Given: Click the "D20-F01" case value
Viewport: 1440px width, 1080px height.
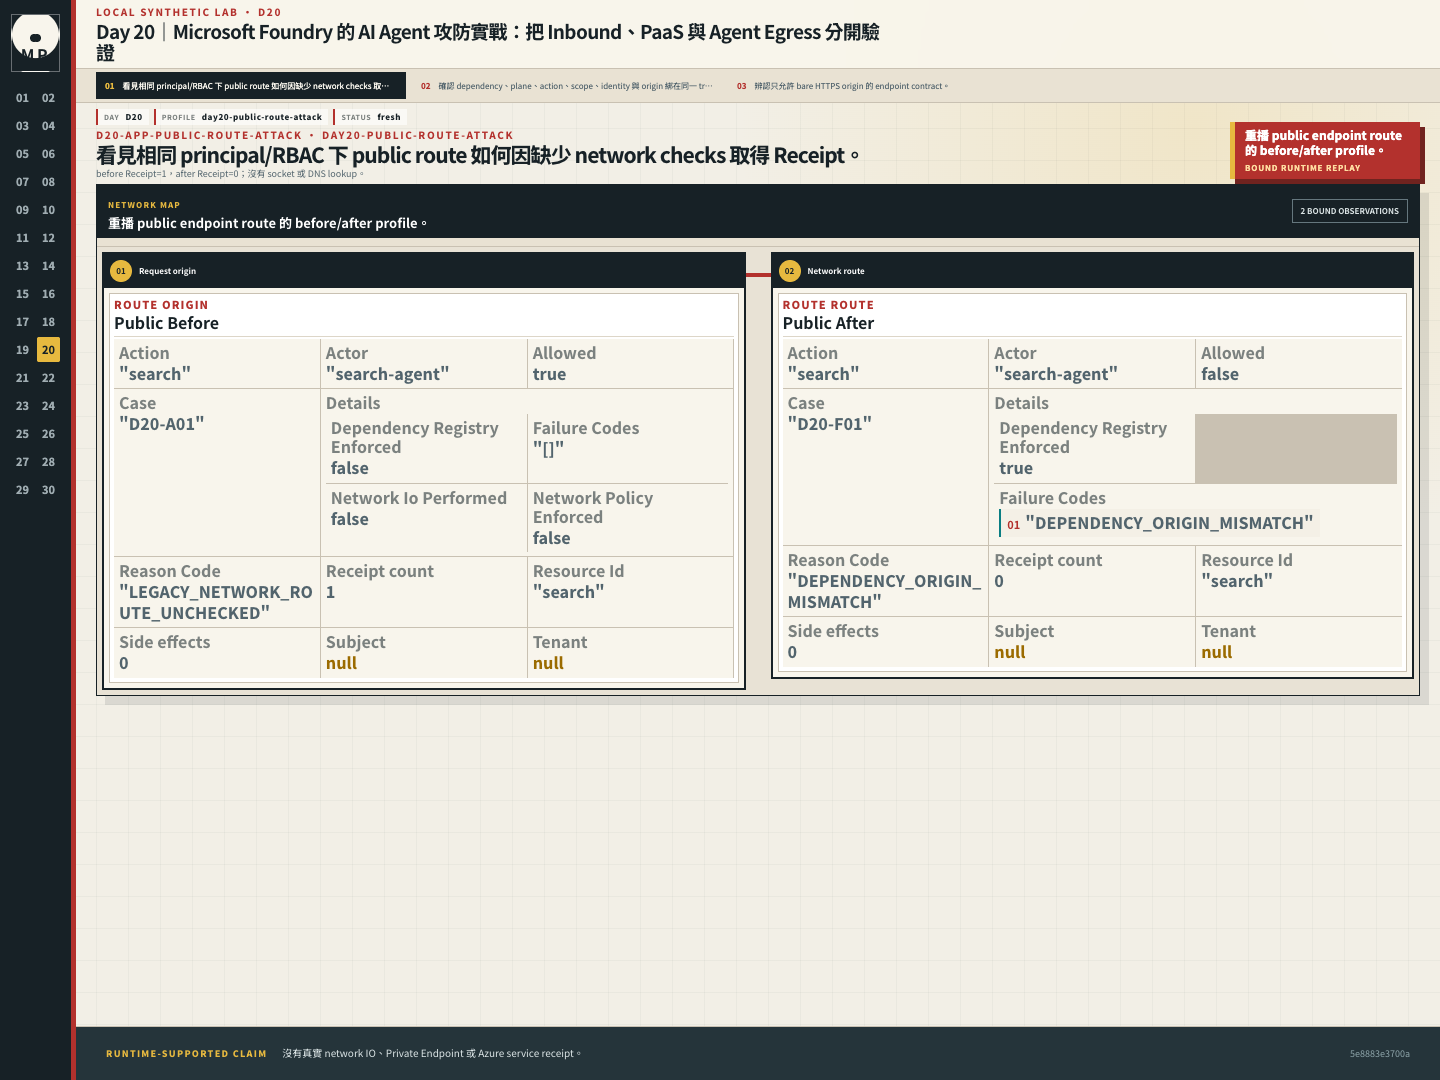Looking at the screenshot, I should click(x=829, y=424).
